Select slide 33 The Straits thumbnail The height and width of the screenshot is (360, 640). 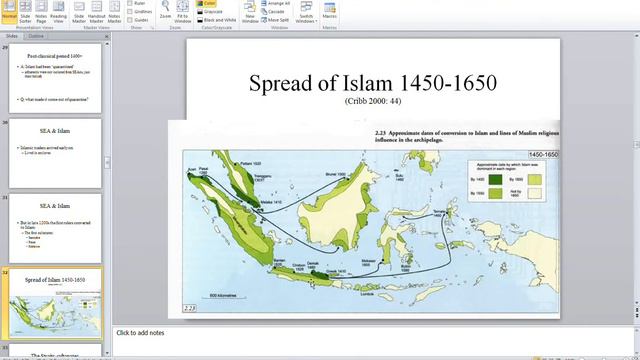[55, 350]
